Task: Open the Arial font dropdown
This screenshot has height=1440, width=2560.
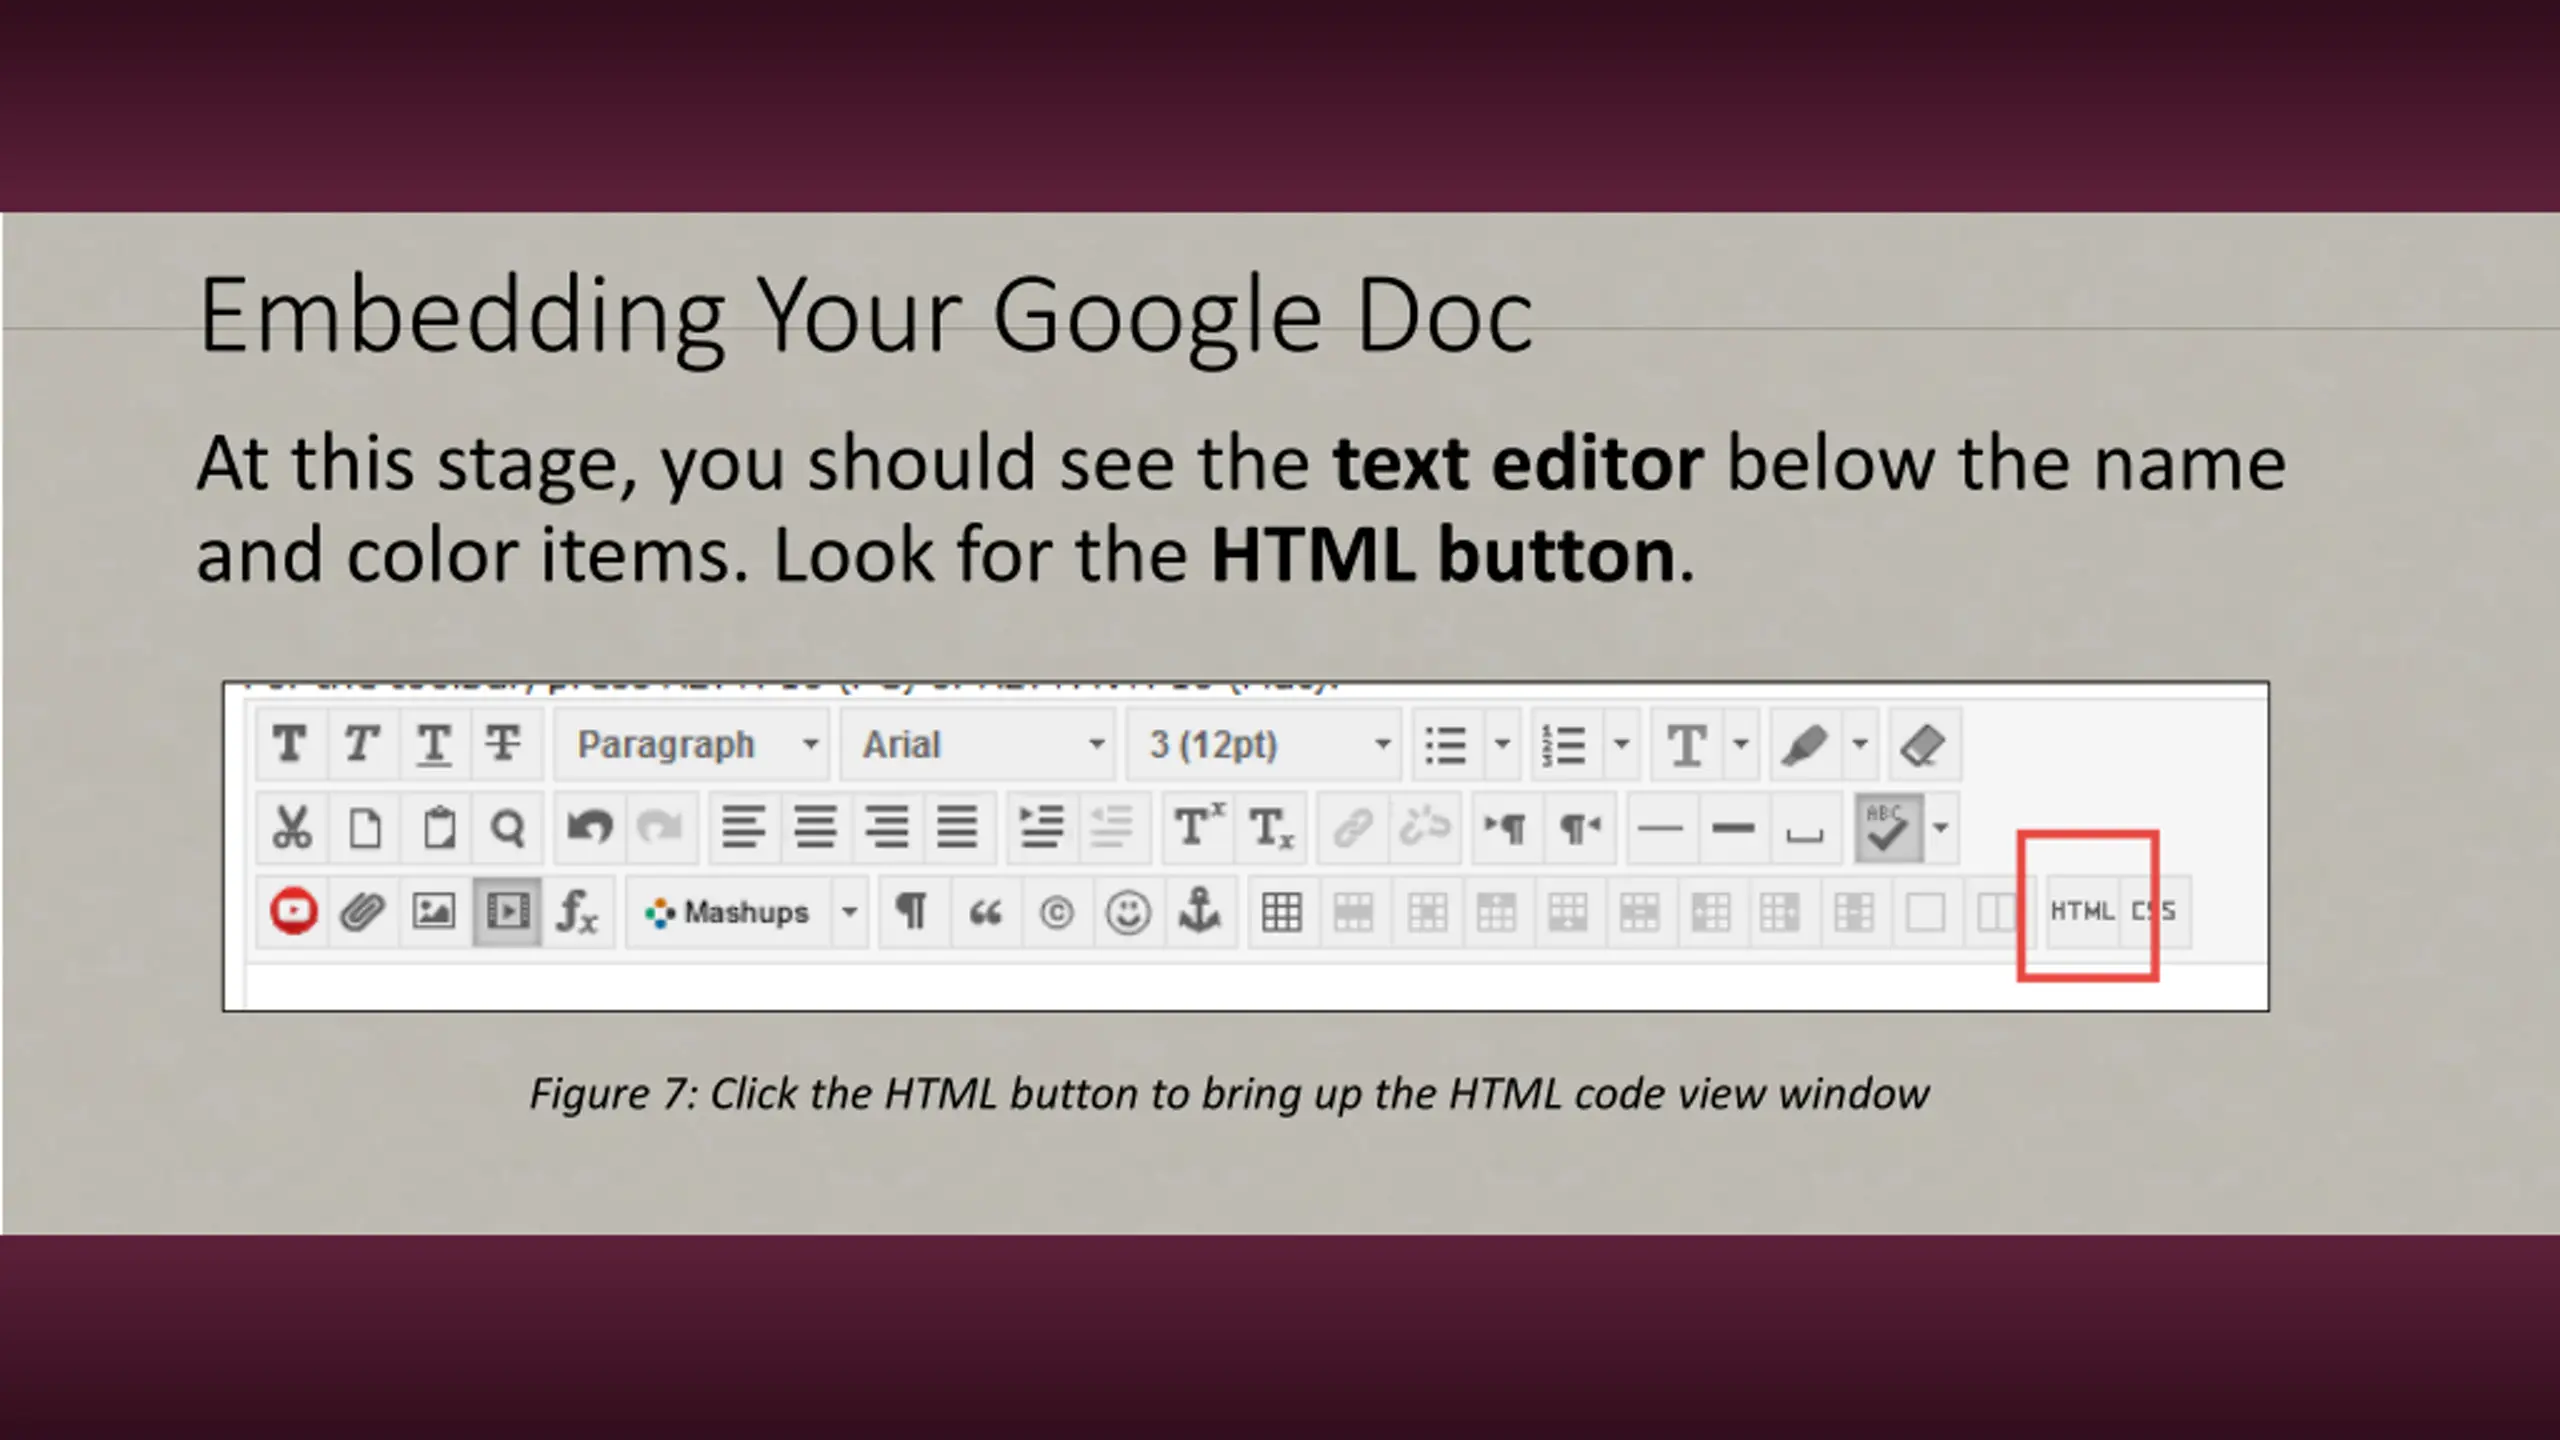Action: coord(978,745)
